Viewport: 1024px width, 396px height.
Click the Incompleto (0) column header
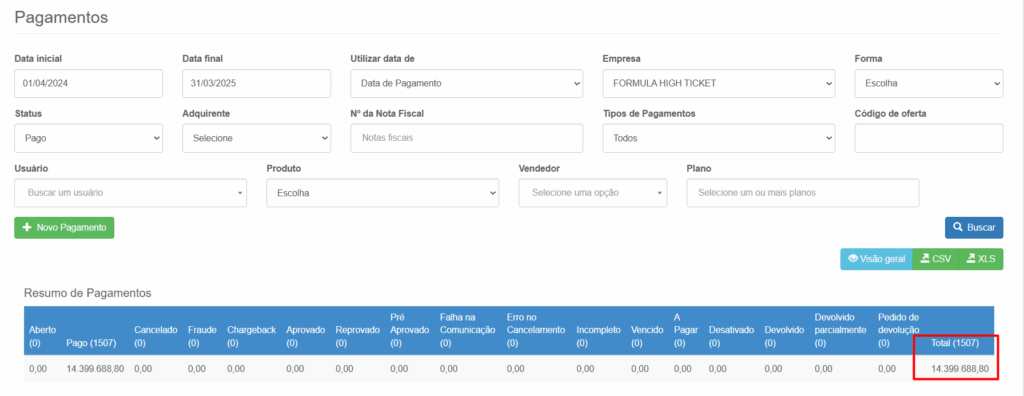[x=598, y=337]
